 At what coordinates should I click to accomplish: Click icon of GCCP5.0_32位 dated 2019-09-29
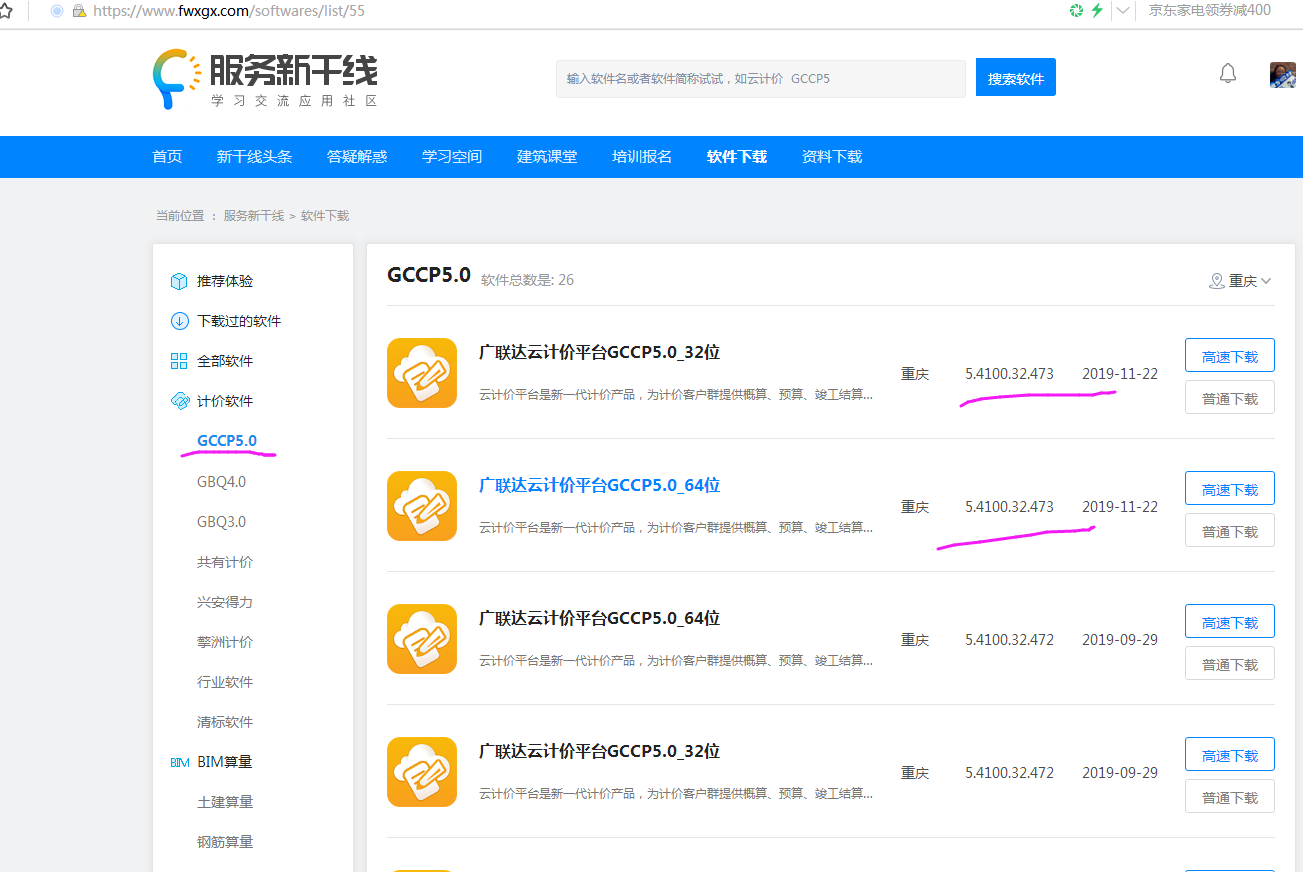422,772
